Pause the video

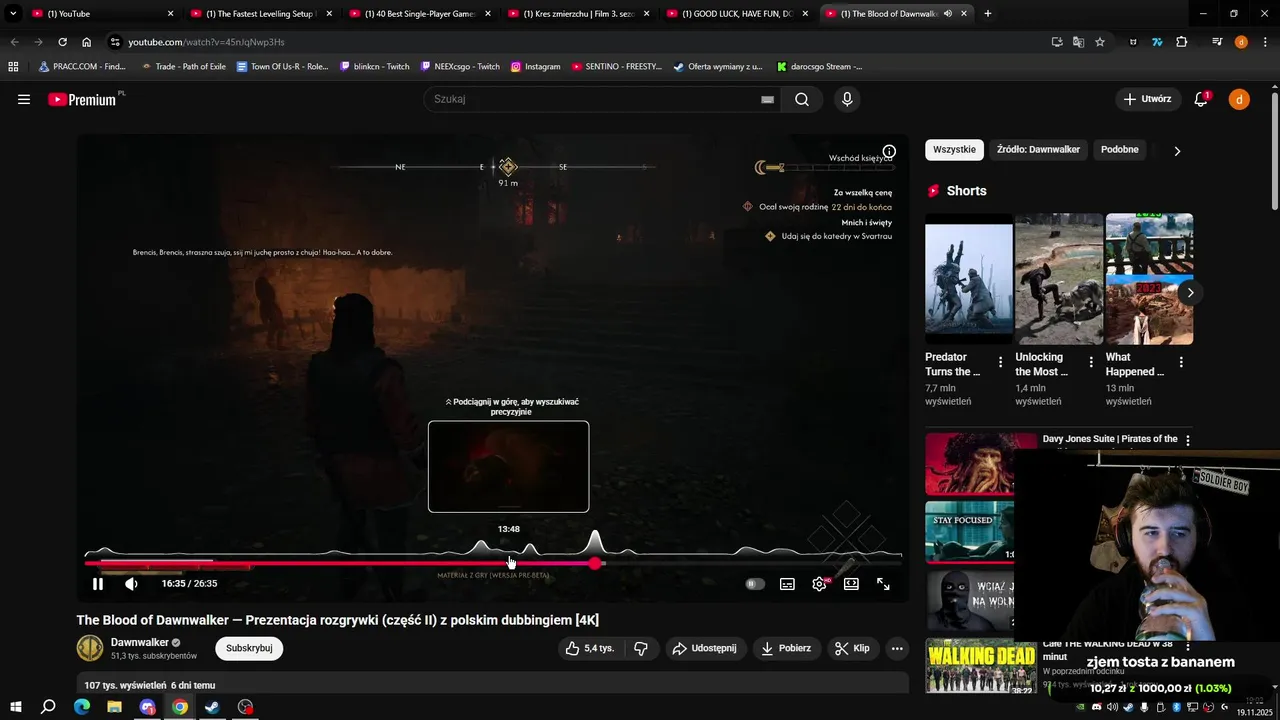(x=97, y=584)
